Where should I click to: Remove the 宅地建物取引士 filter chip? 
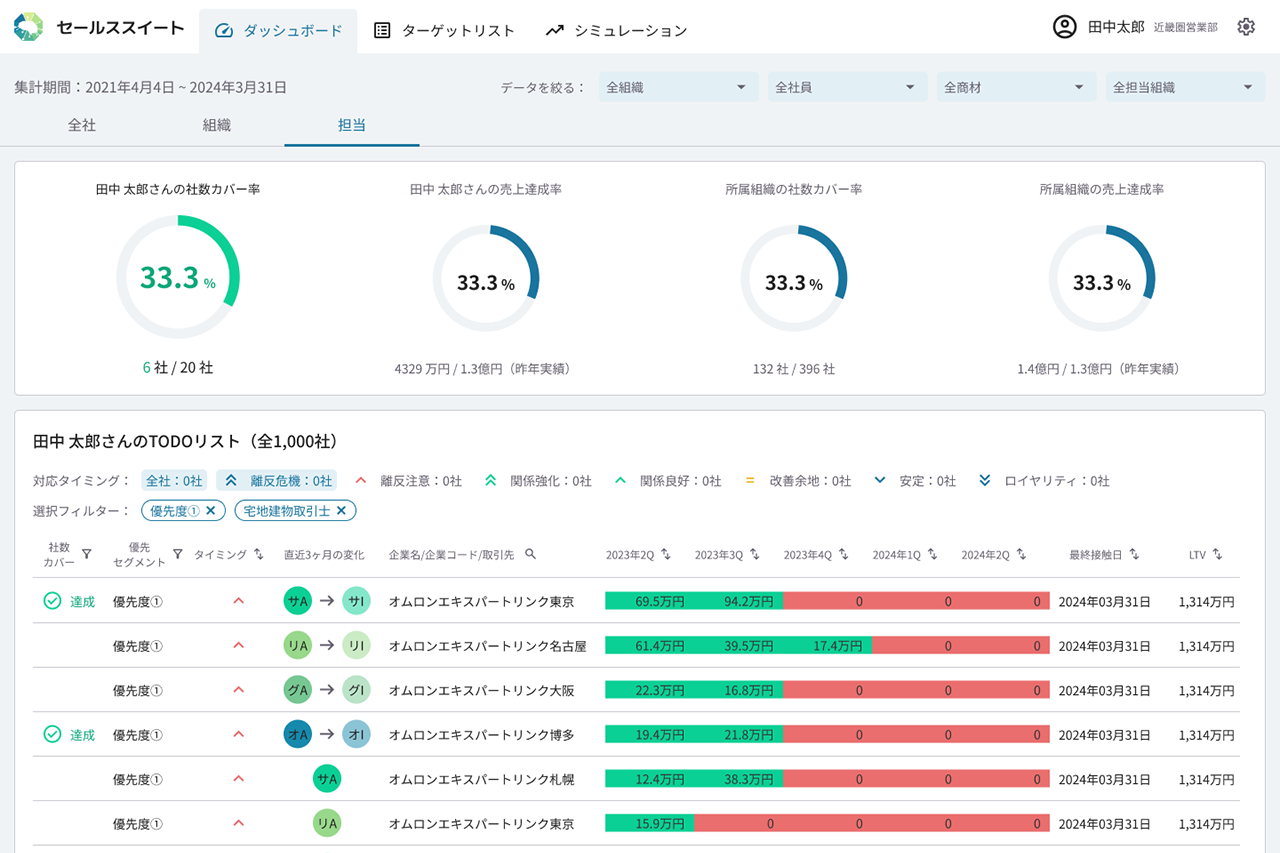pyautogui.click(x=341, y=511)
